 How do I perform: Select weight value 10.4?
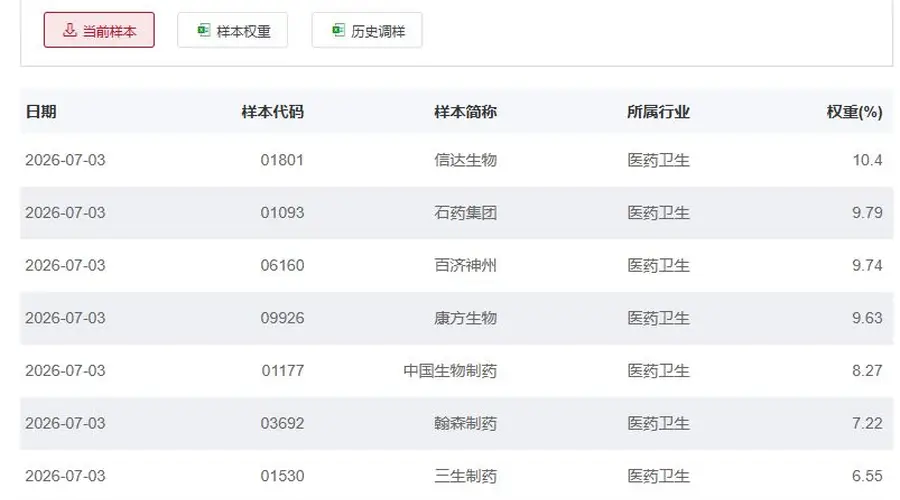[867, 160]
